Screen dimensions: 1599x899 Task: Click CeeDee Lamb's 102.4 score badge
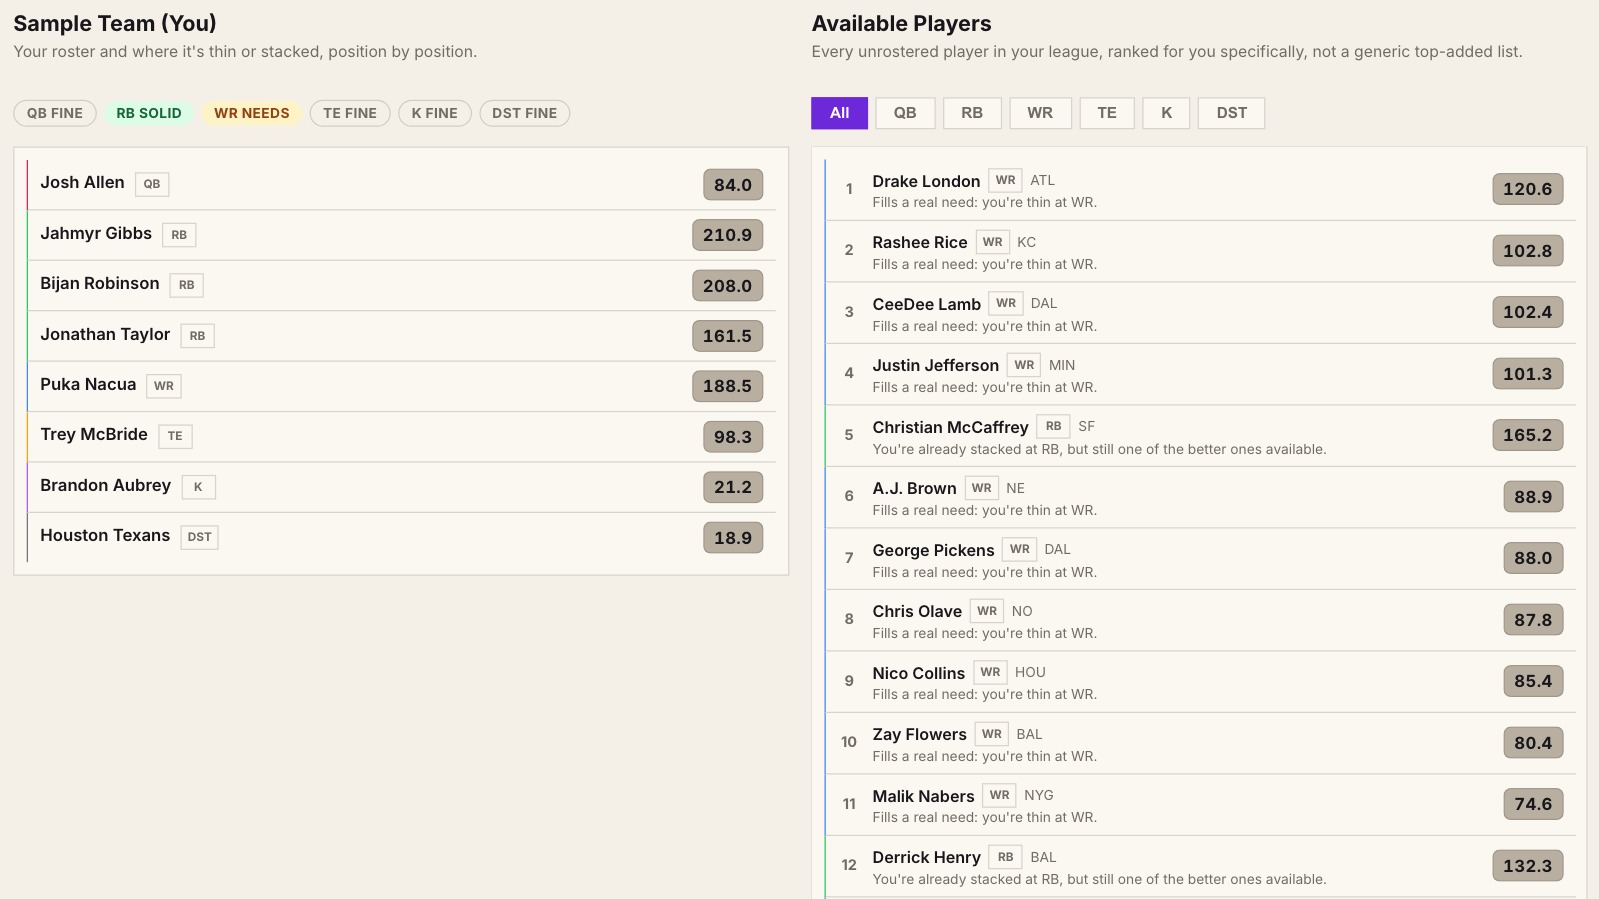point(1528,312)
